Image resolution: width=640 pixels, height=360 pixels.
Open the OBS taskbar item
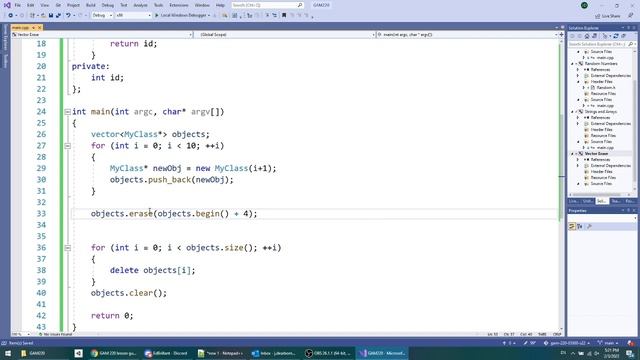[328, 353]
